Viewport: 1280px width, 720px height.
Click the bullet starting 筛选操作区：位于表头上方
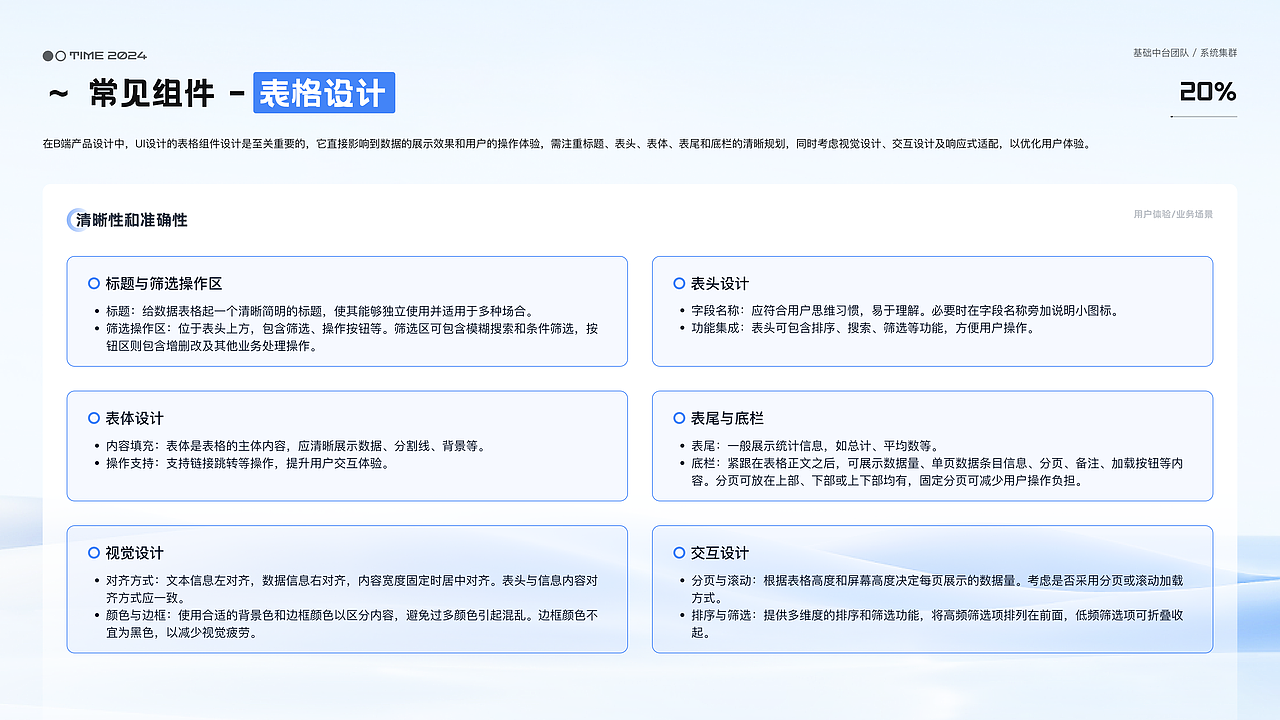click(346, 337)
